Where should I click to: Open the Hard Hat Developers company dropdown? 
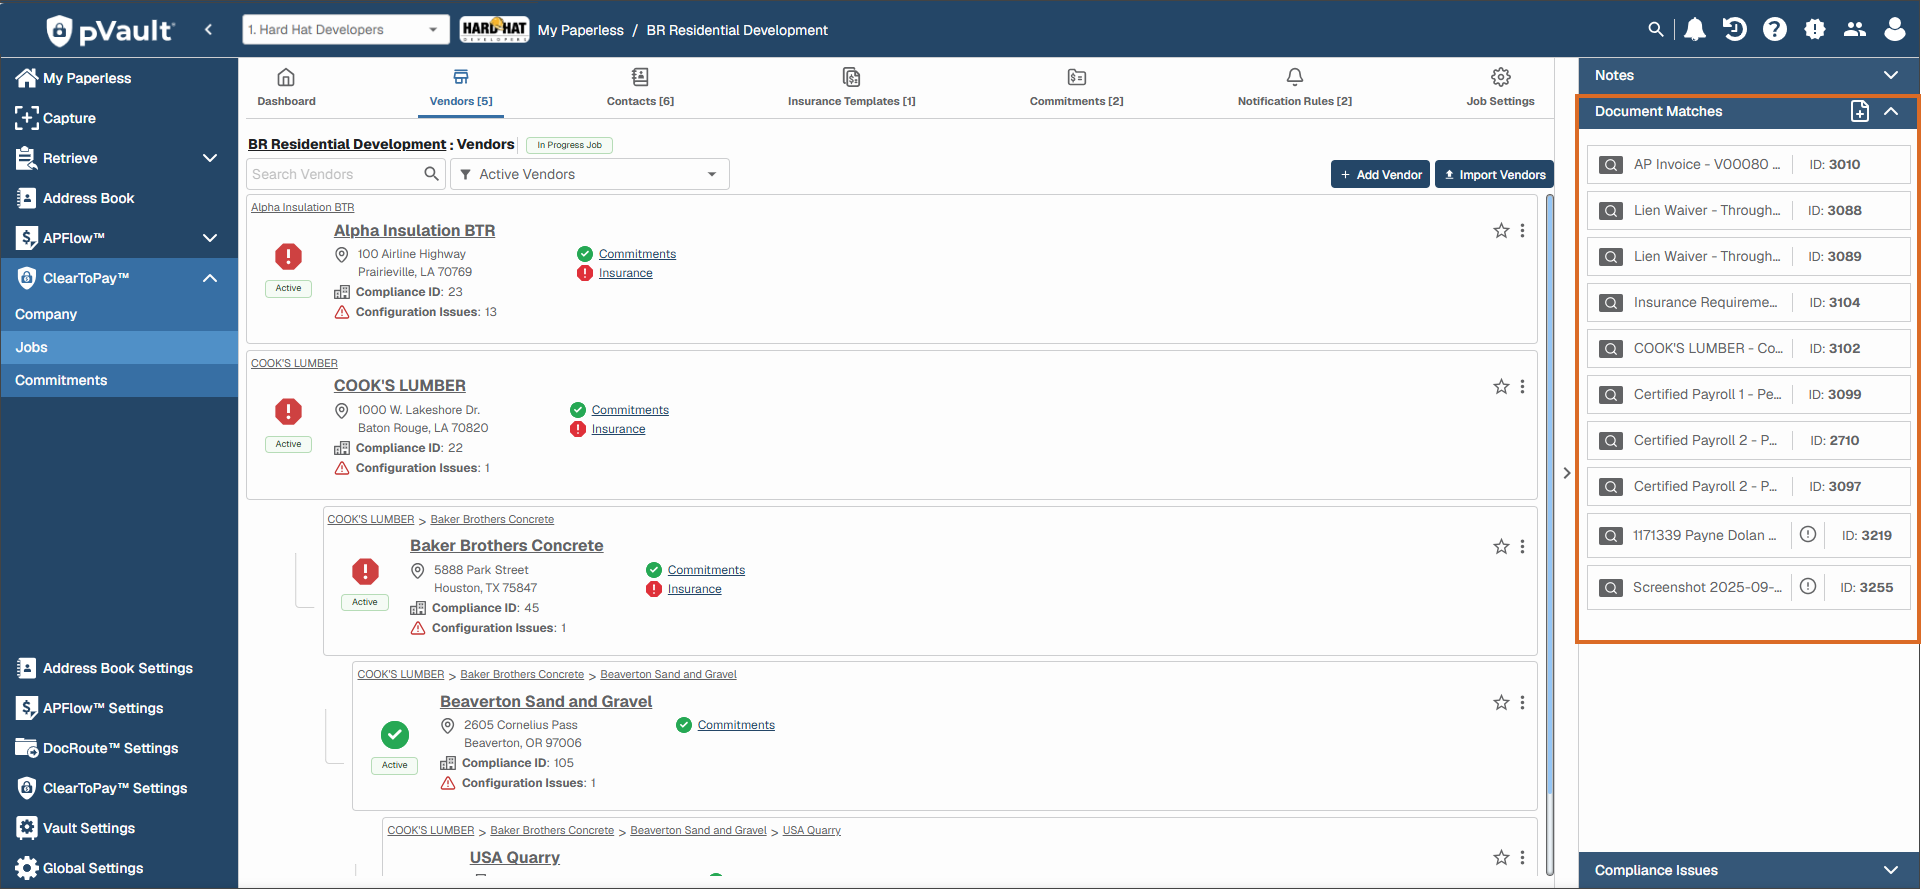pyautogui.click(x=346, y=30)
